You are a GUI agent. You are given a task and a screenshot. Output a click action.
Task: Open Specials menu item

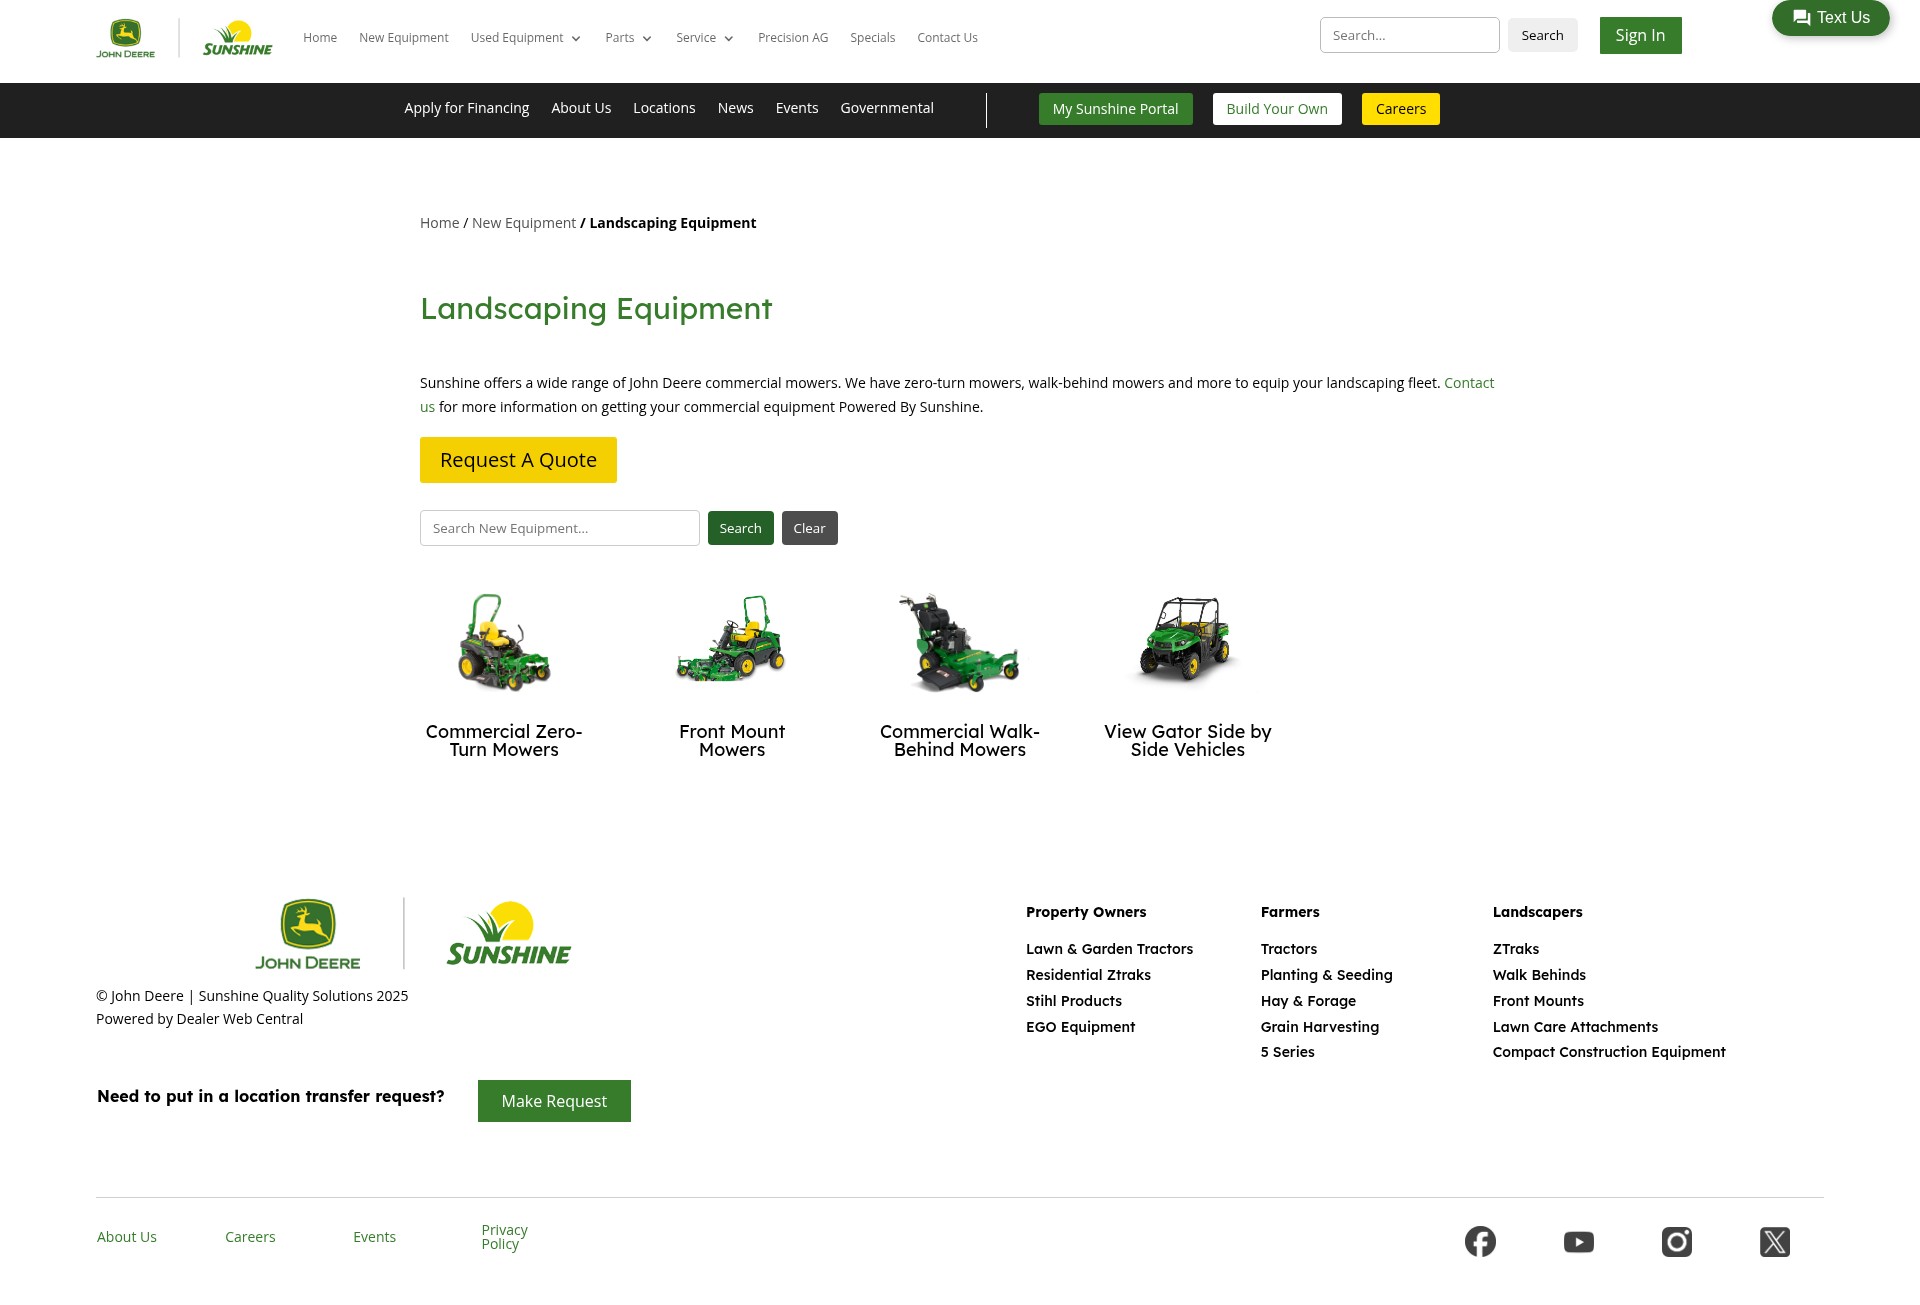click(873, 38)
